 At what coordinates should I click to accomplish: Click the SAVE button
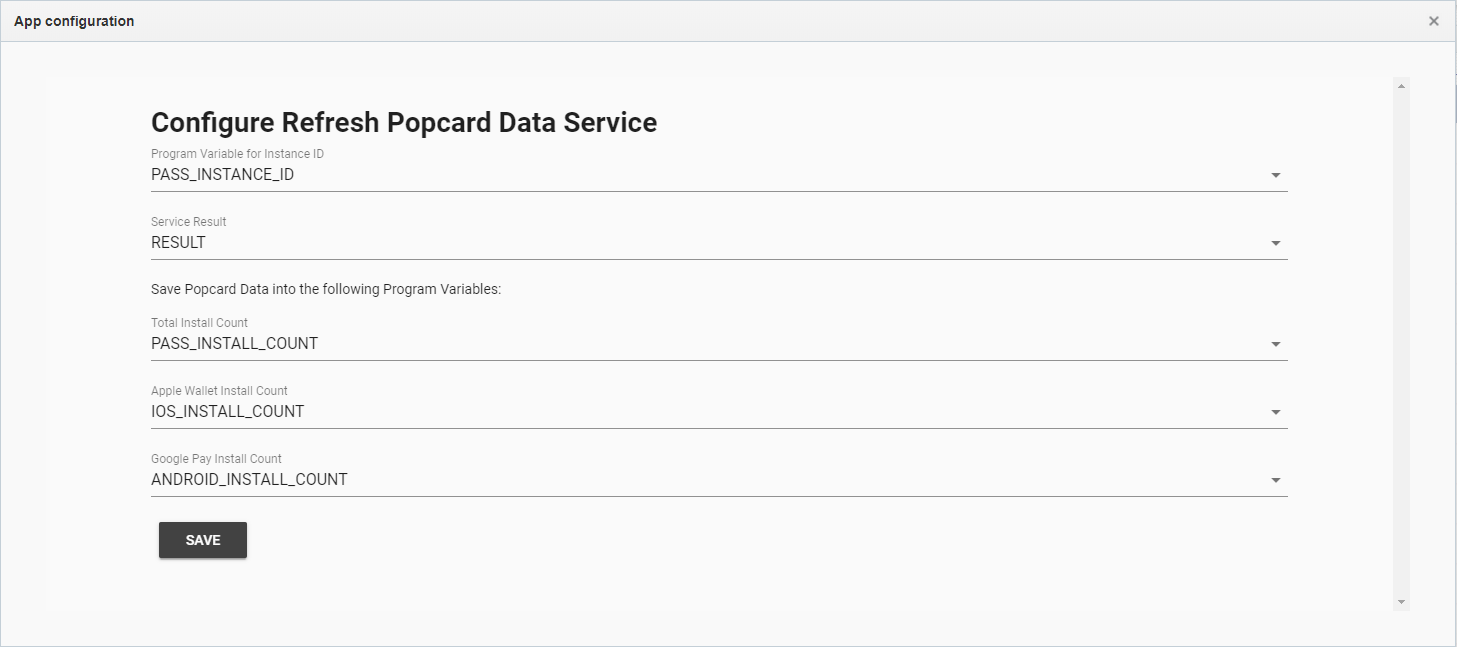pyautogui.click(x=203, y=540)
